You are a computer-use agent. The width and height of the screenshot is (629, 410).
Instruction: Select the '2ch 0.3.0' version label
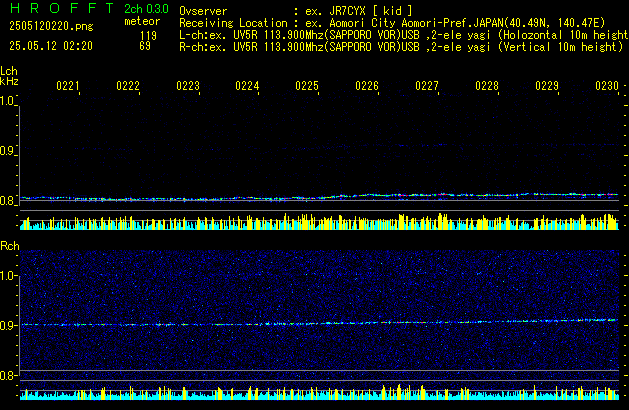[x=146, y=9]
